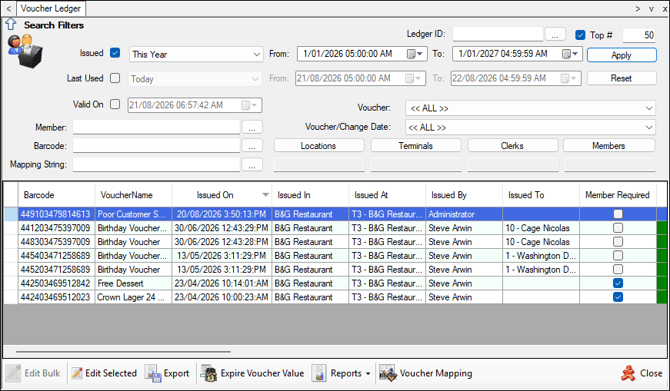Click the Edit Selected pencil icon

77,373
